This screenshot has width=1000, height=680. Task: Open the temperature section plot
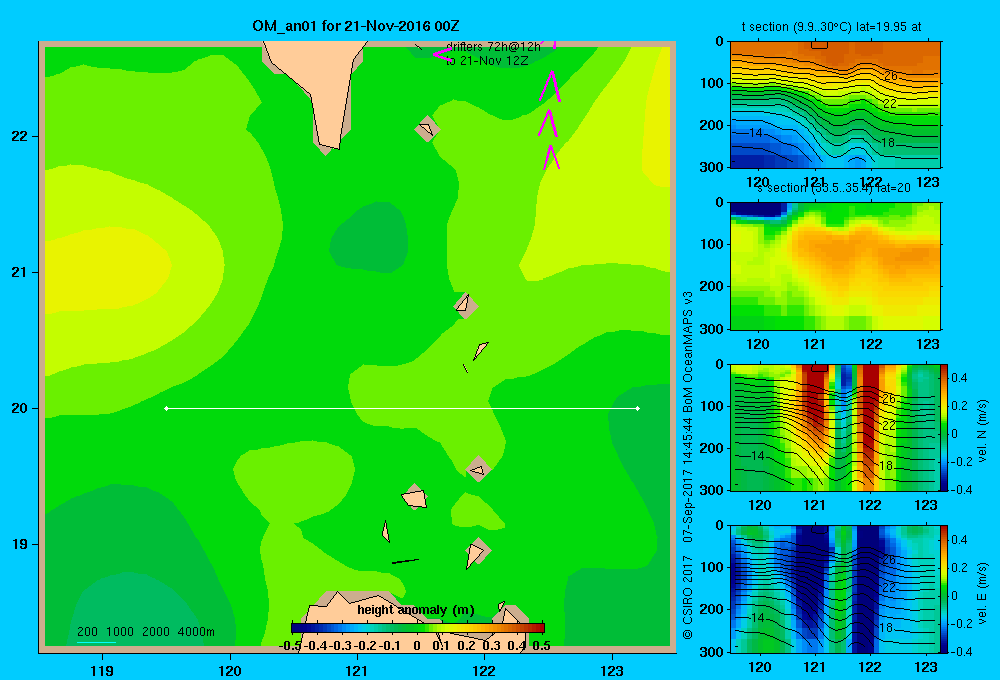coord(835,104)
